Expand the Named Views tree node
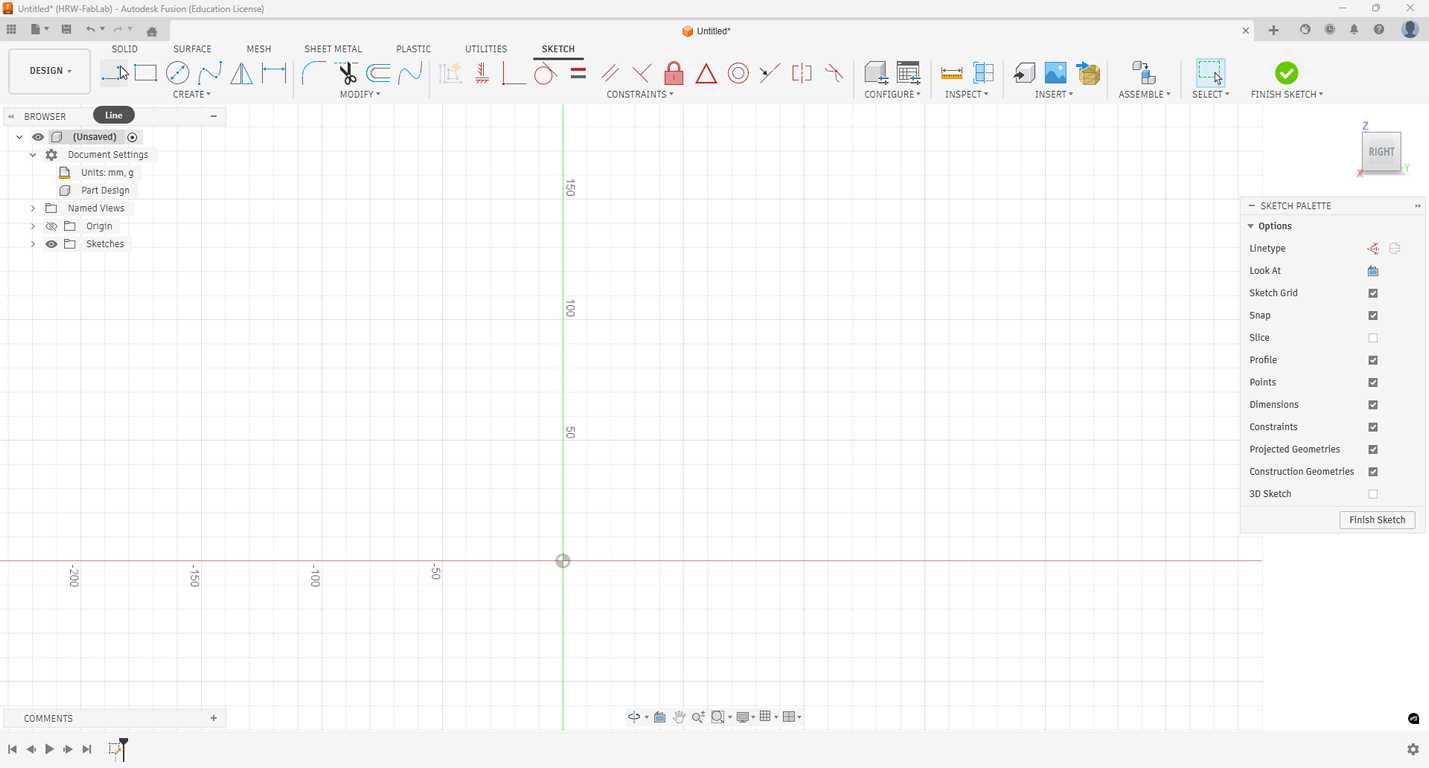This screenshot has height=768, width=1429. 33,208
